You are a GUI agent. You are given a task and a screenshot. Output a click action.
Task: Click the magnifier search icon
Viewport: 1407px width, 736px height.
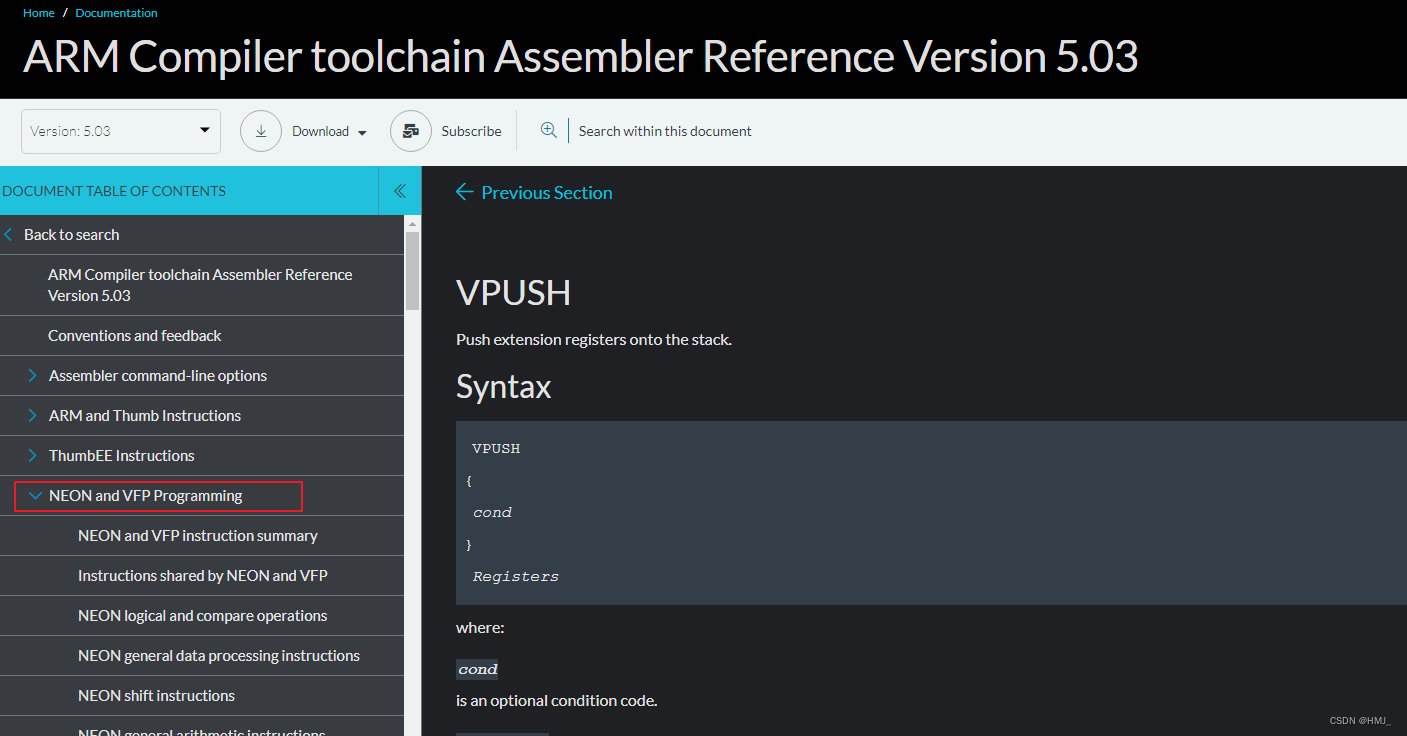pos(548,130)
